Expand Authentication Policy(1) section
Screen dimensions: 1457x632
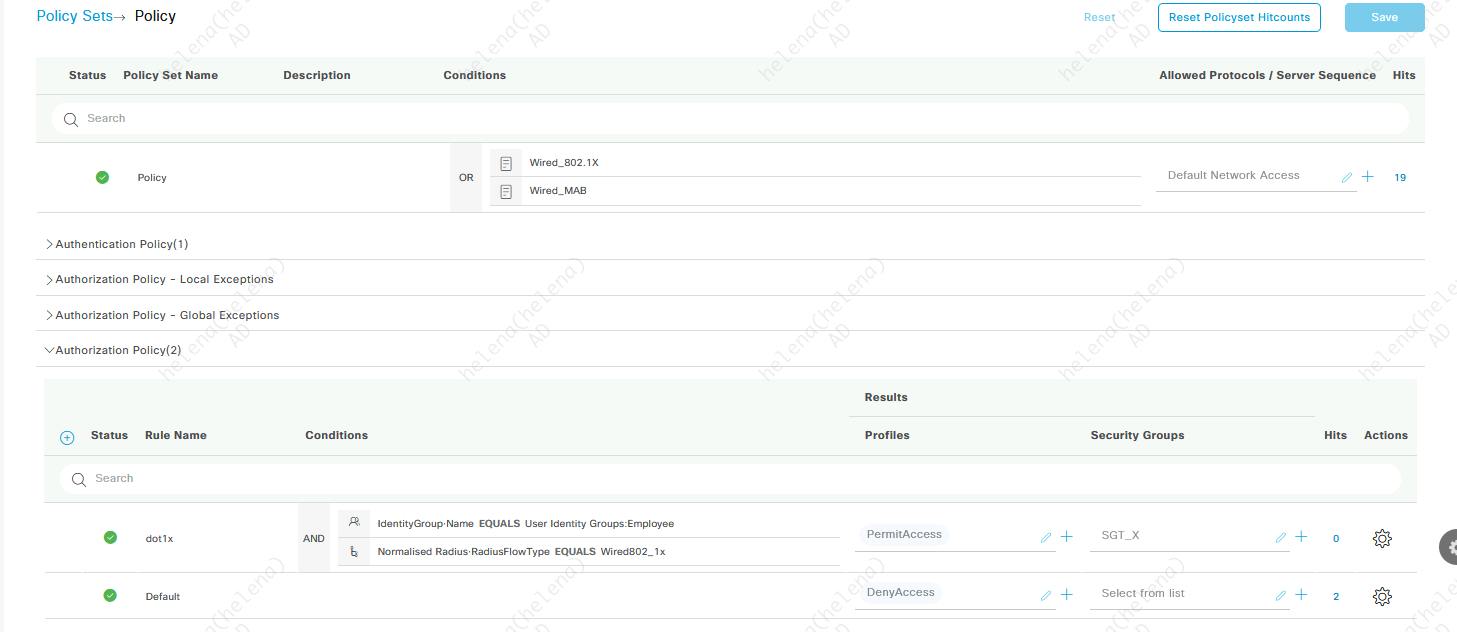tap(120, 244)
